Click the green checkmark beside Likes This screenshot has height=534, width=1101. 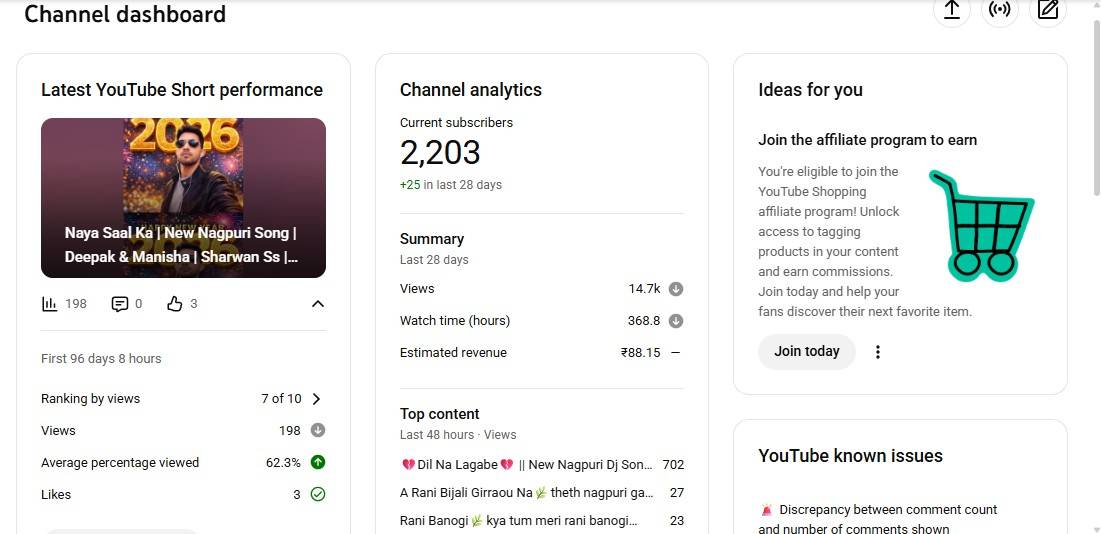(318, 494)
